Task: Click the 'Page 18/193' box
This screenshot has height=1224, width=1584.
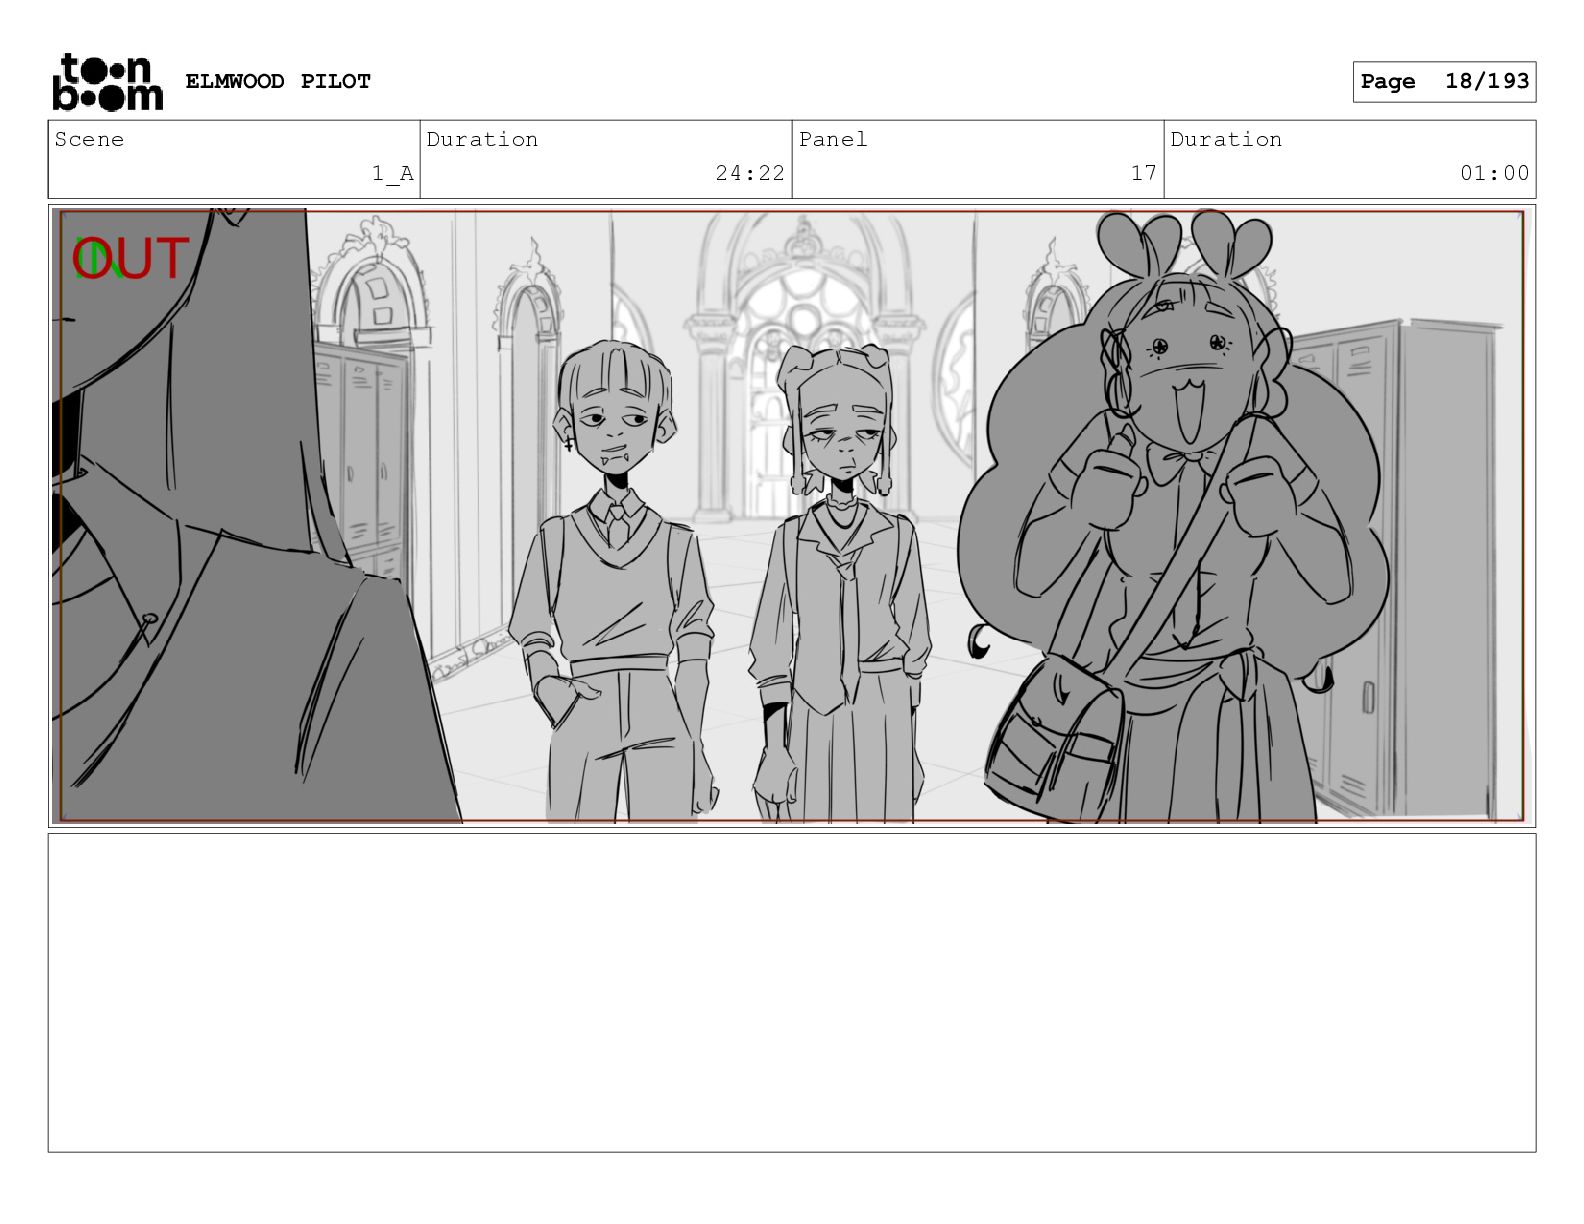Action: point(1444,81)
